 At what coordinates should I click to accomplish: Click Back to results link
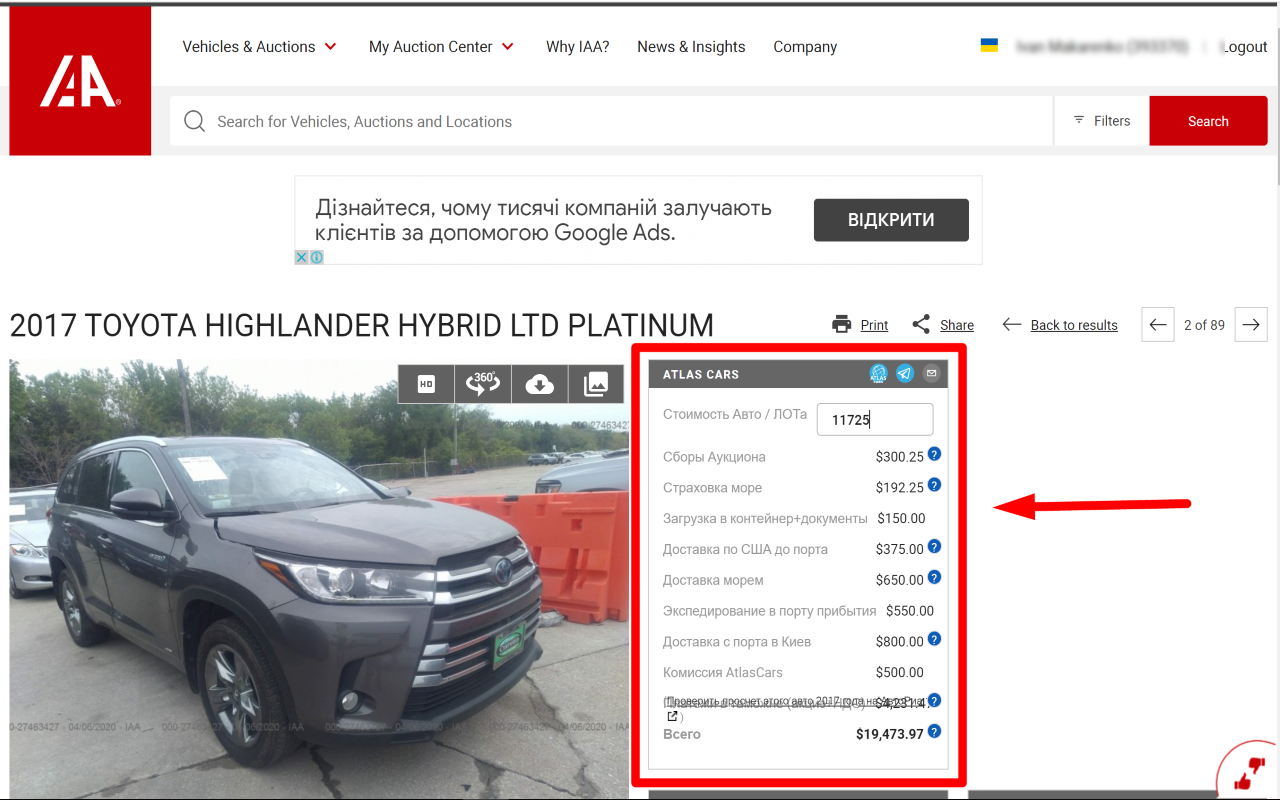pyautogui.click(x=1074, y=325)
